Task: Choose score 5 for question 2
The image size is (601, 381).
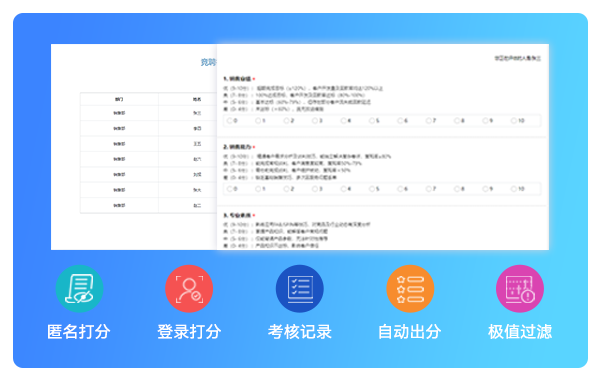Action: (x=372, y=189)
